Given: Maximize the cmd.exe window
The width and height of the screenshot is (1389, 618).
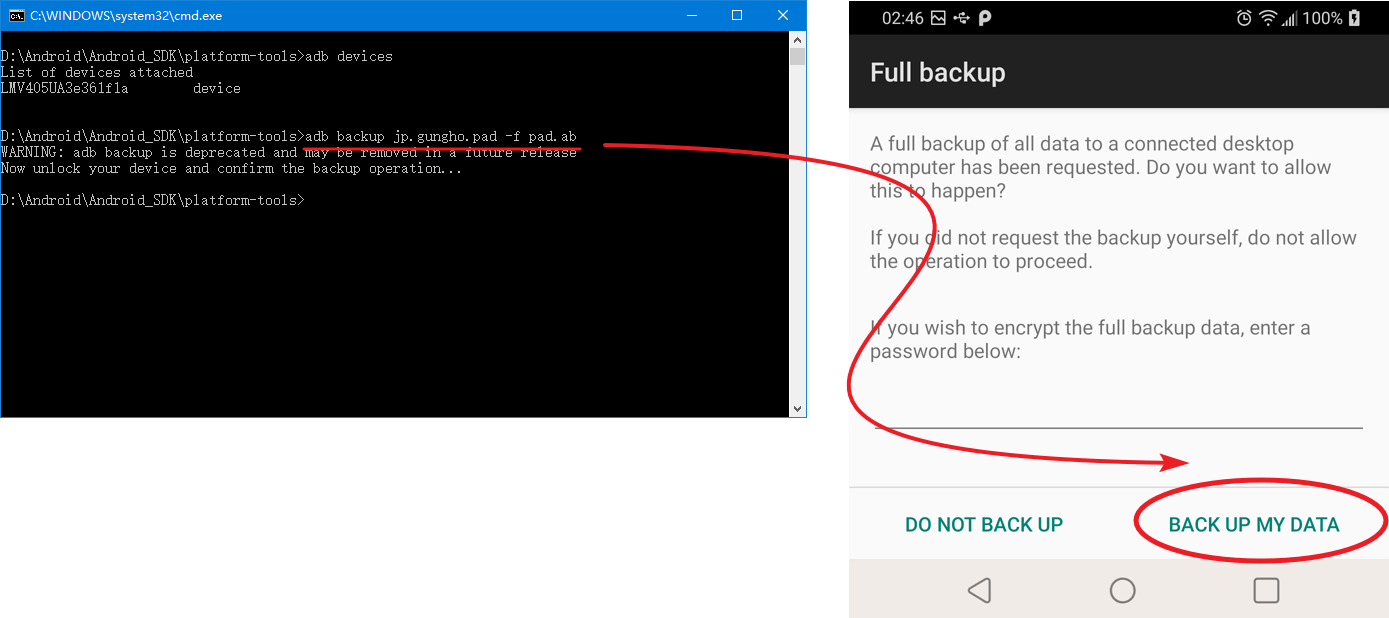Looking at the screenshot, I should pyautogui.click(x=737, y=15).
